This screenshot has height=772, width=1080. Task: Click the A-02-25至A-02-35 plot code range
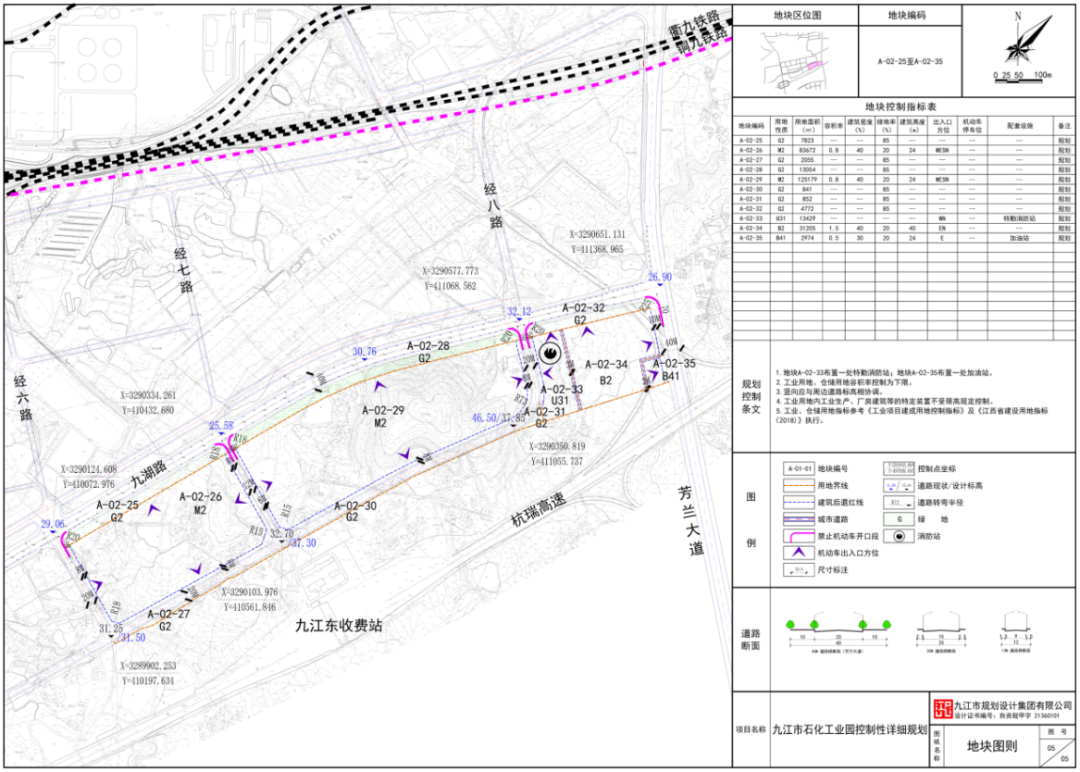tap(910, 61)
